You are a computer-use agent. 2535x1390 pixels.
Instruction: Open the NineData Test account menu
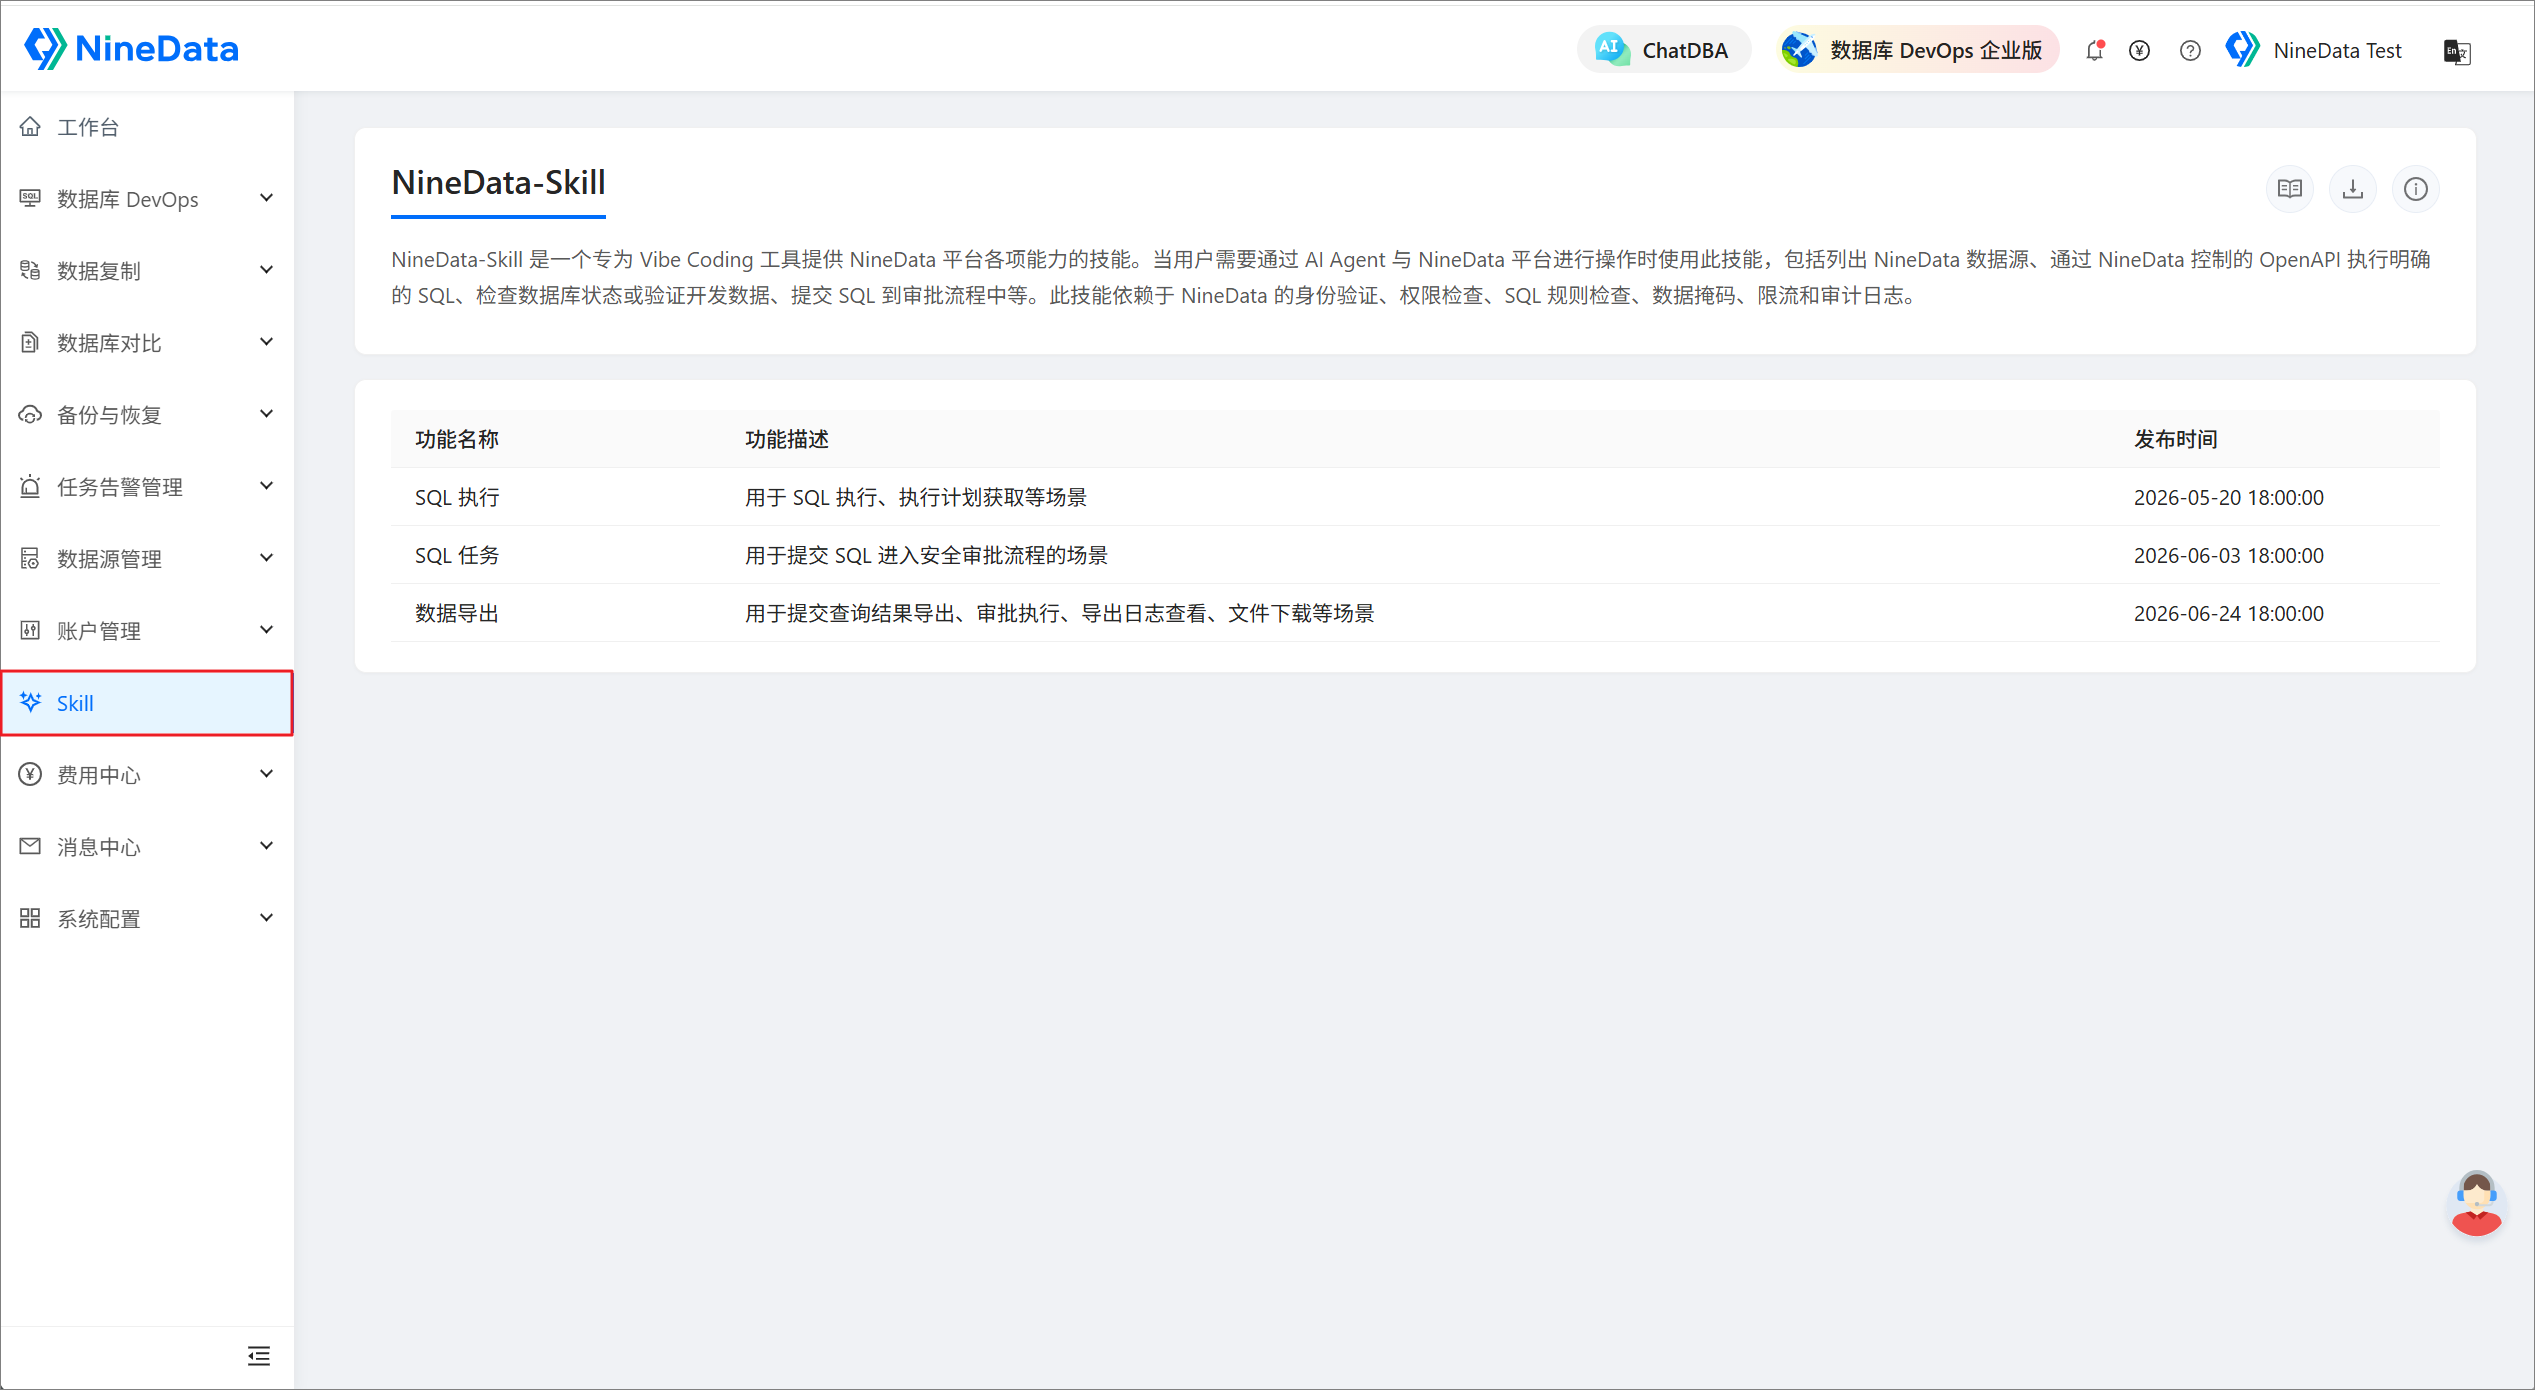point(2314,50)
